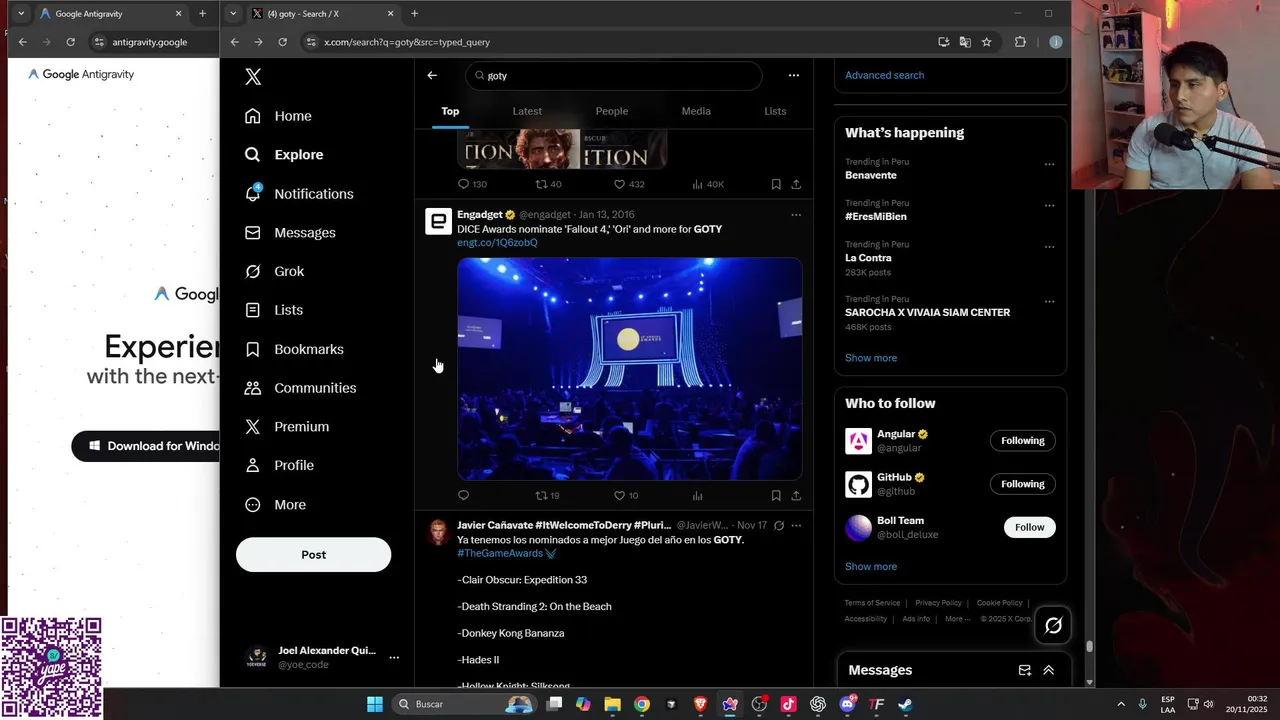Open options for #EresMiBien trend
Image resolution: width=1280 pixels, height=720 pixels.
point(1049,205)
